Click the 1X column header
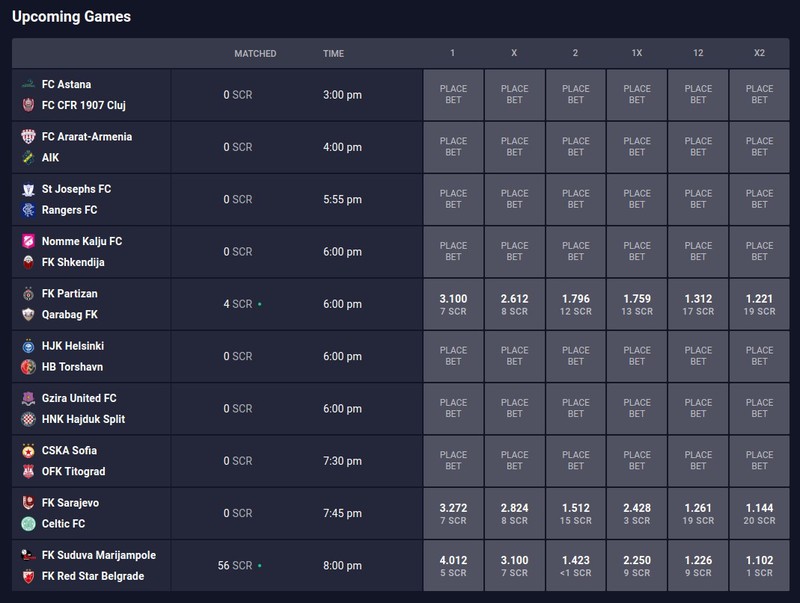Screen dimensions: 800x603 click(x=637, y=53)
